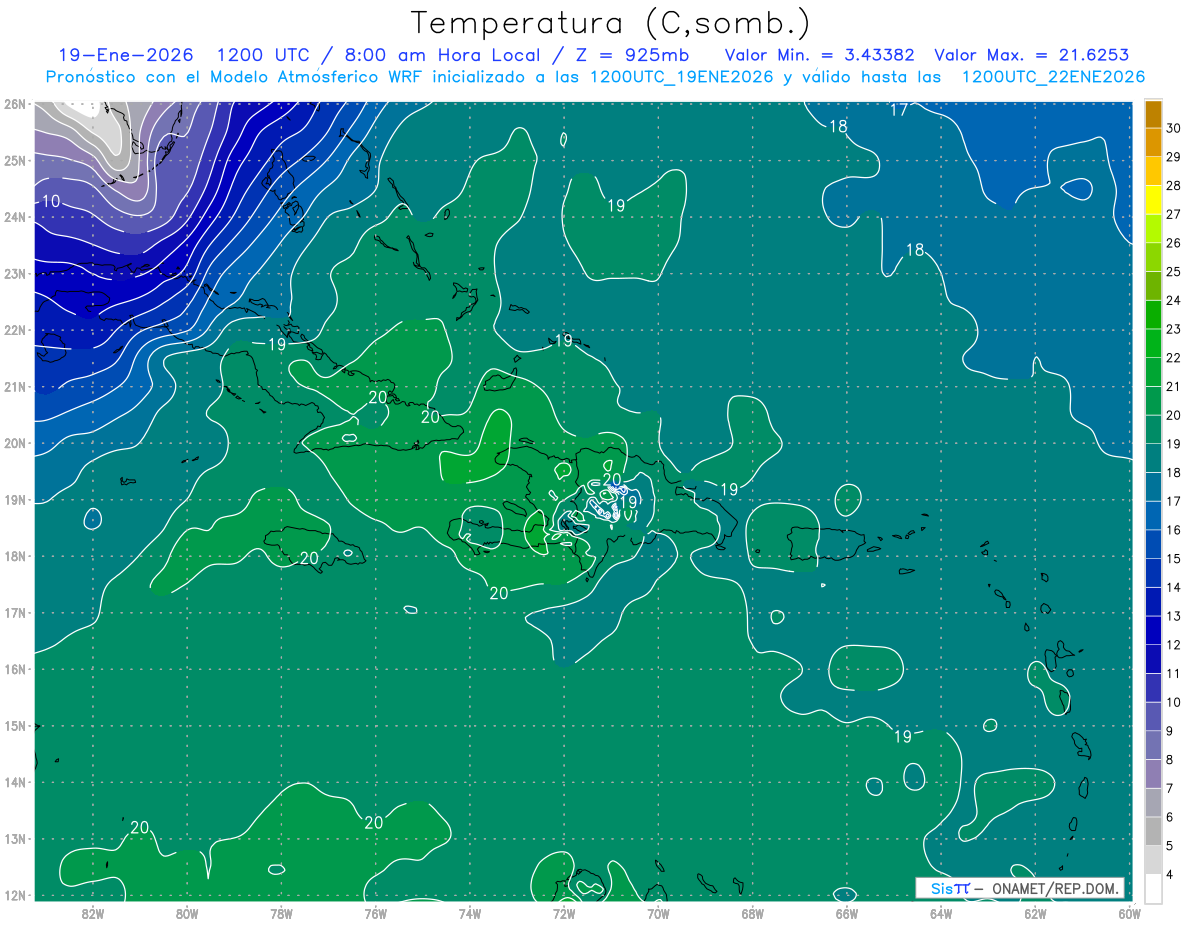Viewport: 1200px width, 927px height.
Task: Click the '17' contour label at the map top
Action: [x=899, y=110]
